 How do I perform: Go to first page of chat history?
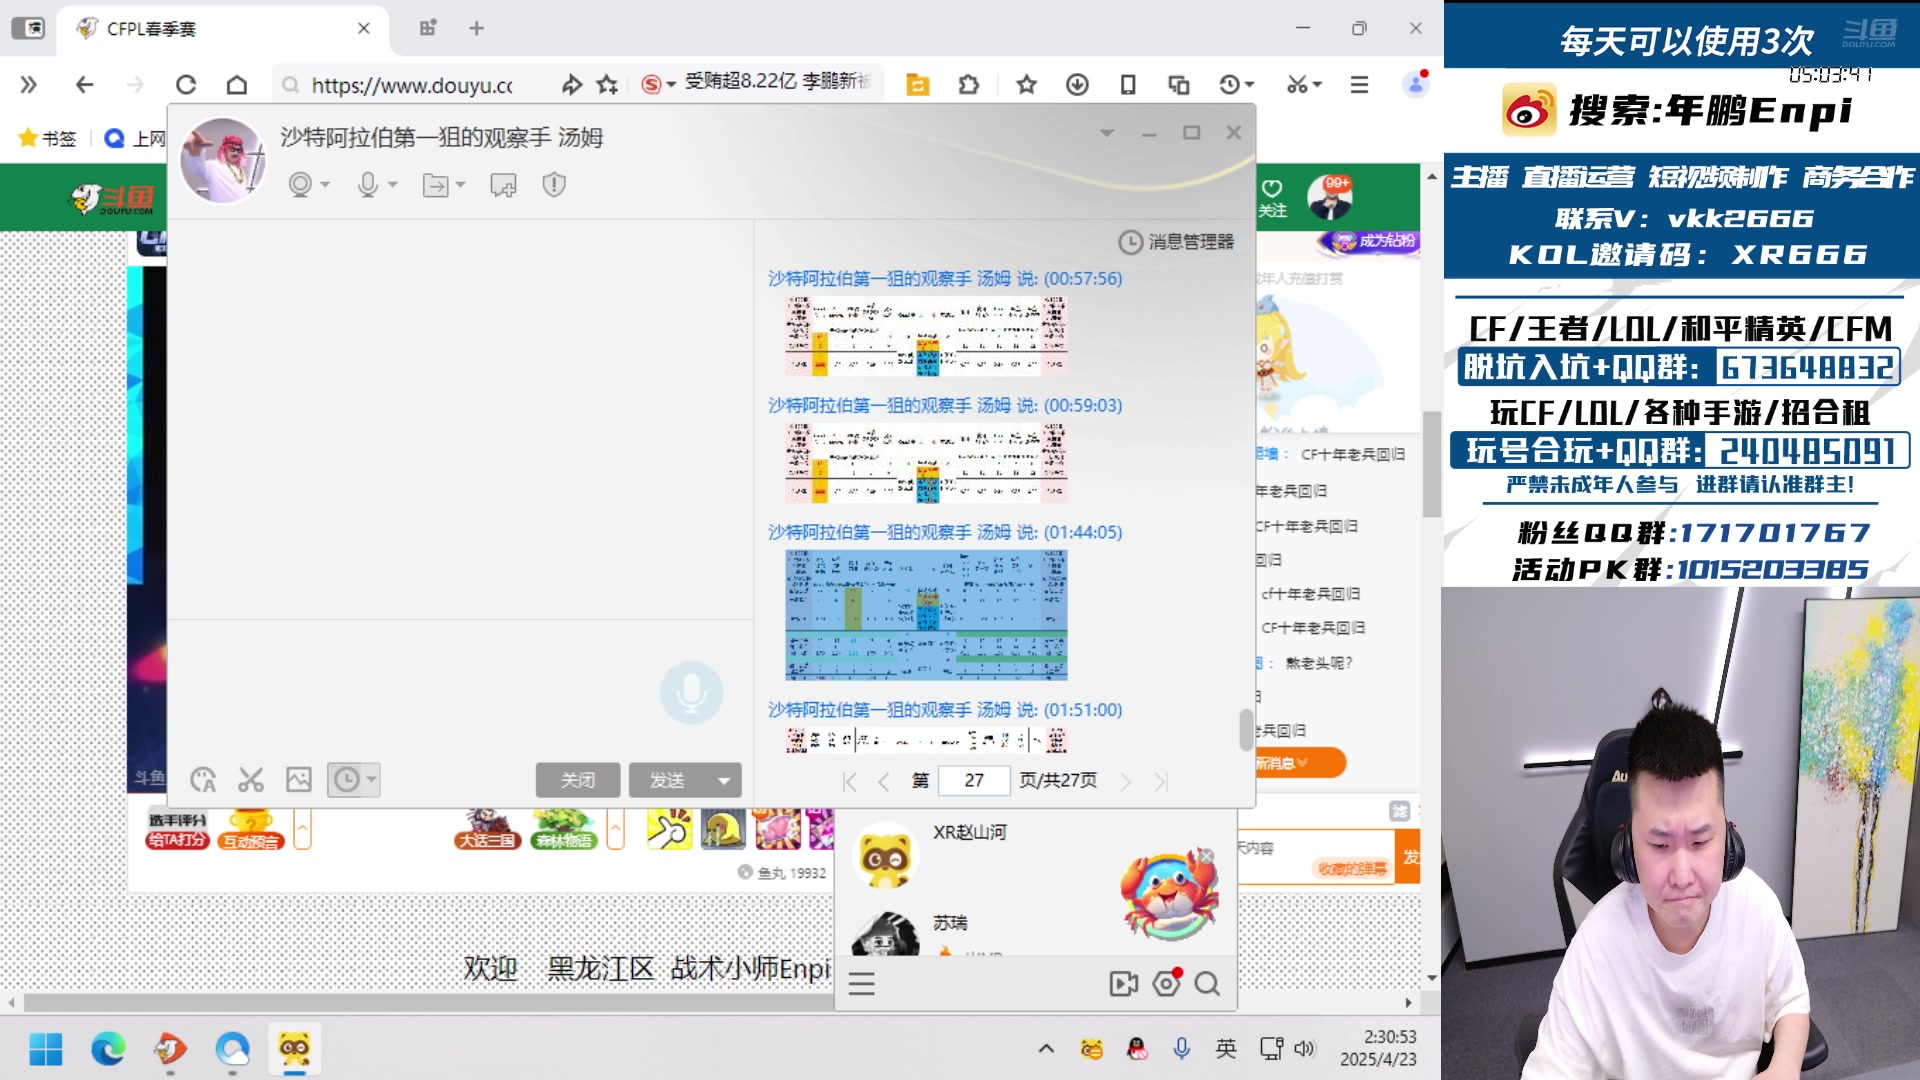[x=850, y=782]
